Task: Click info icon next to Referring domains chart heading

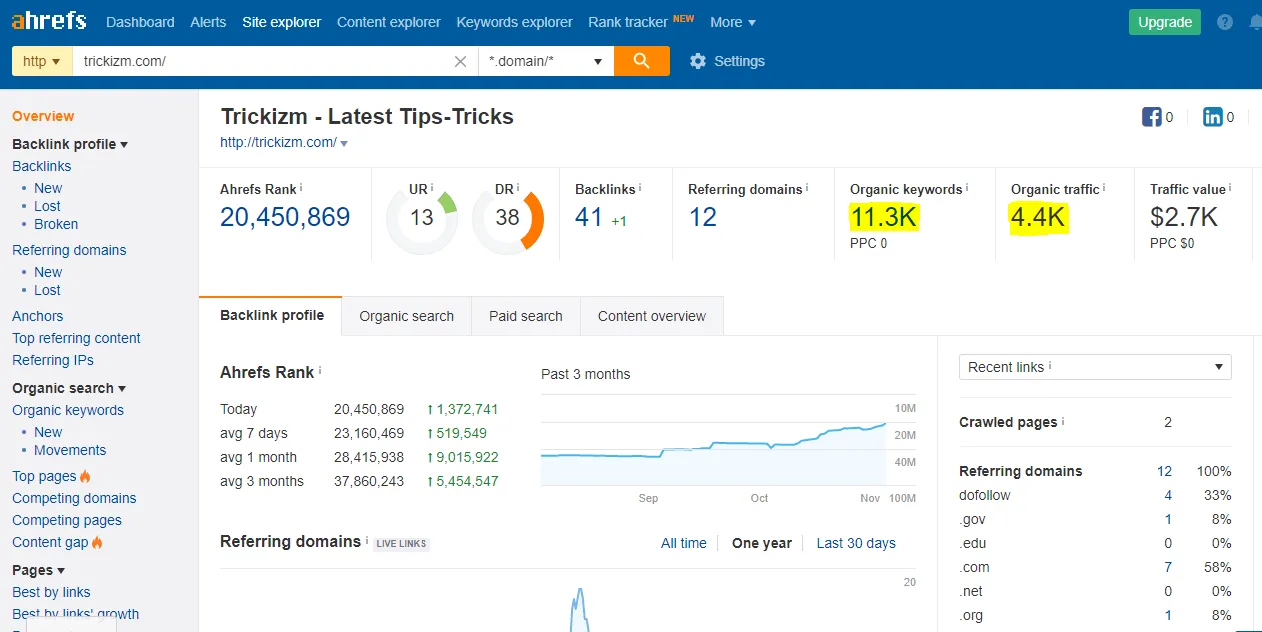Action: coord(367,540)
